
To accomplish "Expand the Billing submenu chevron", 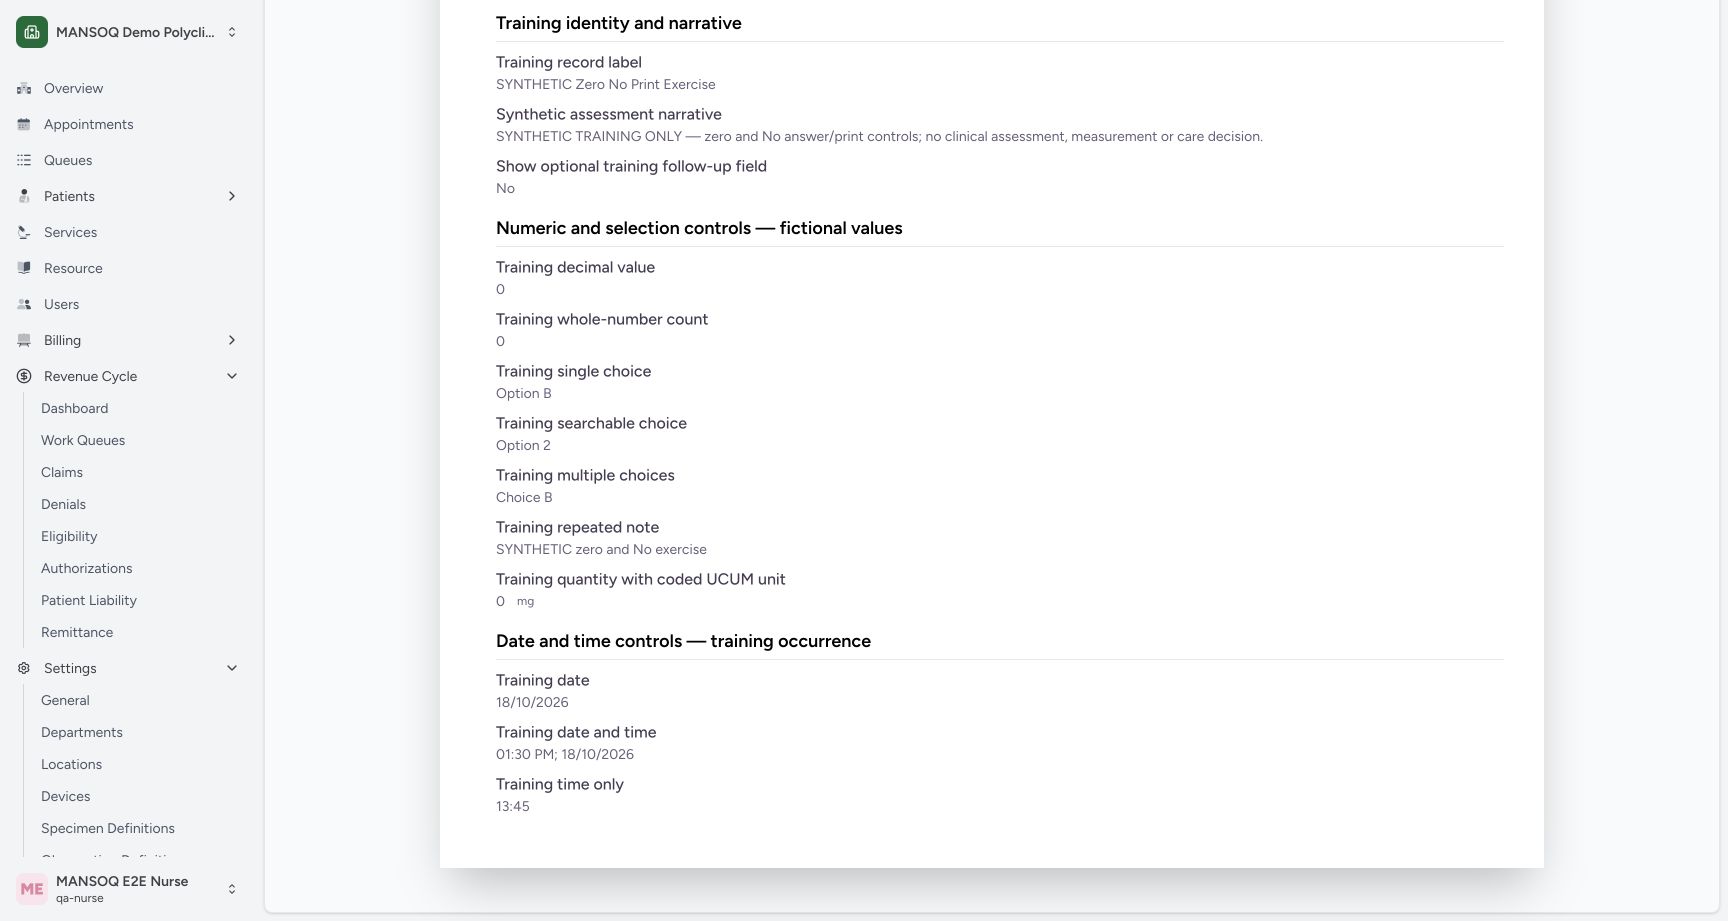I will click(x=232, y=340).
